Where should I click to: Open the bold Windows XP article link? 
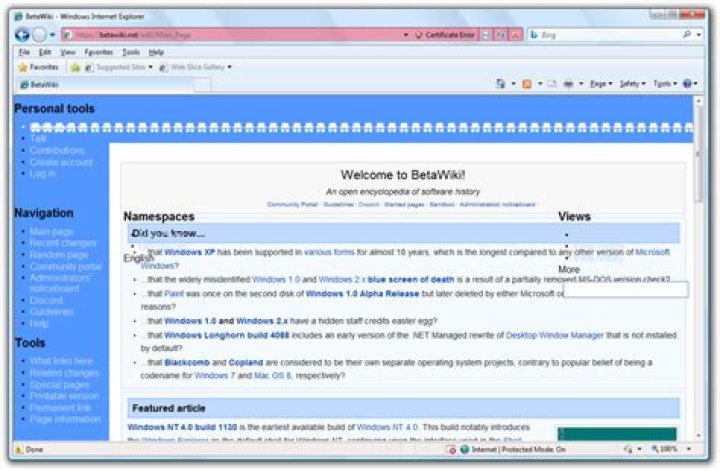pos(189,252)
